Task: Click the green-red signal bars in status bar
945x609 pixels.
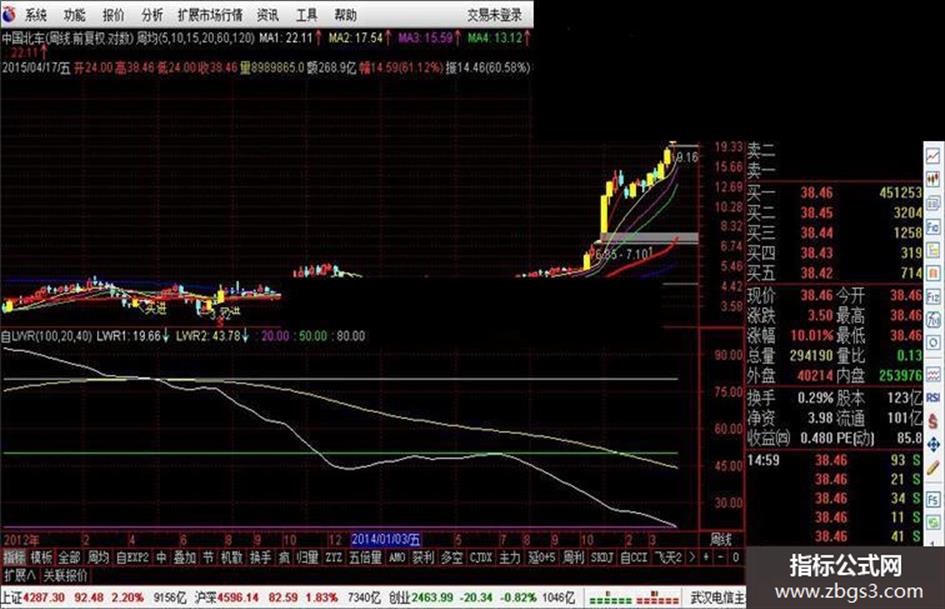Action: (x=633, y=598)
